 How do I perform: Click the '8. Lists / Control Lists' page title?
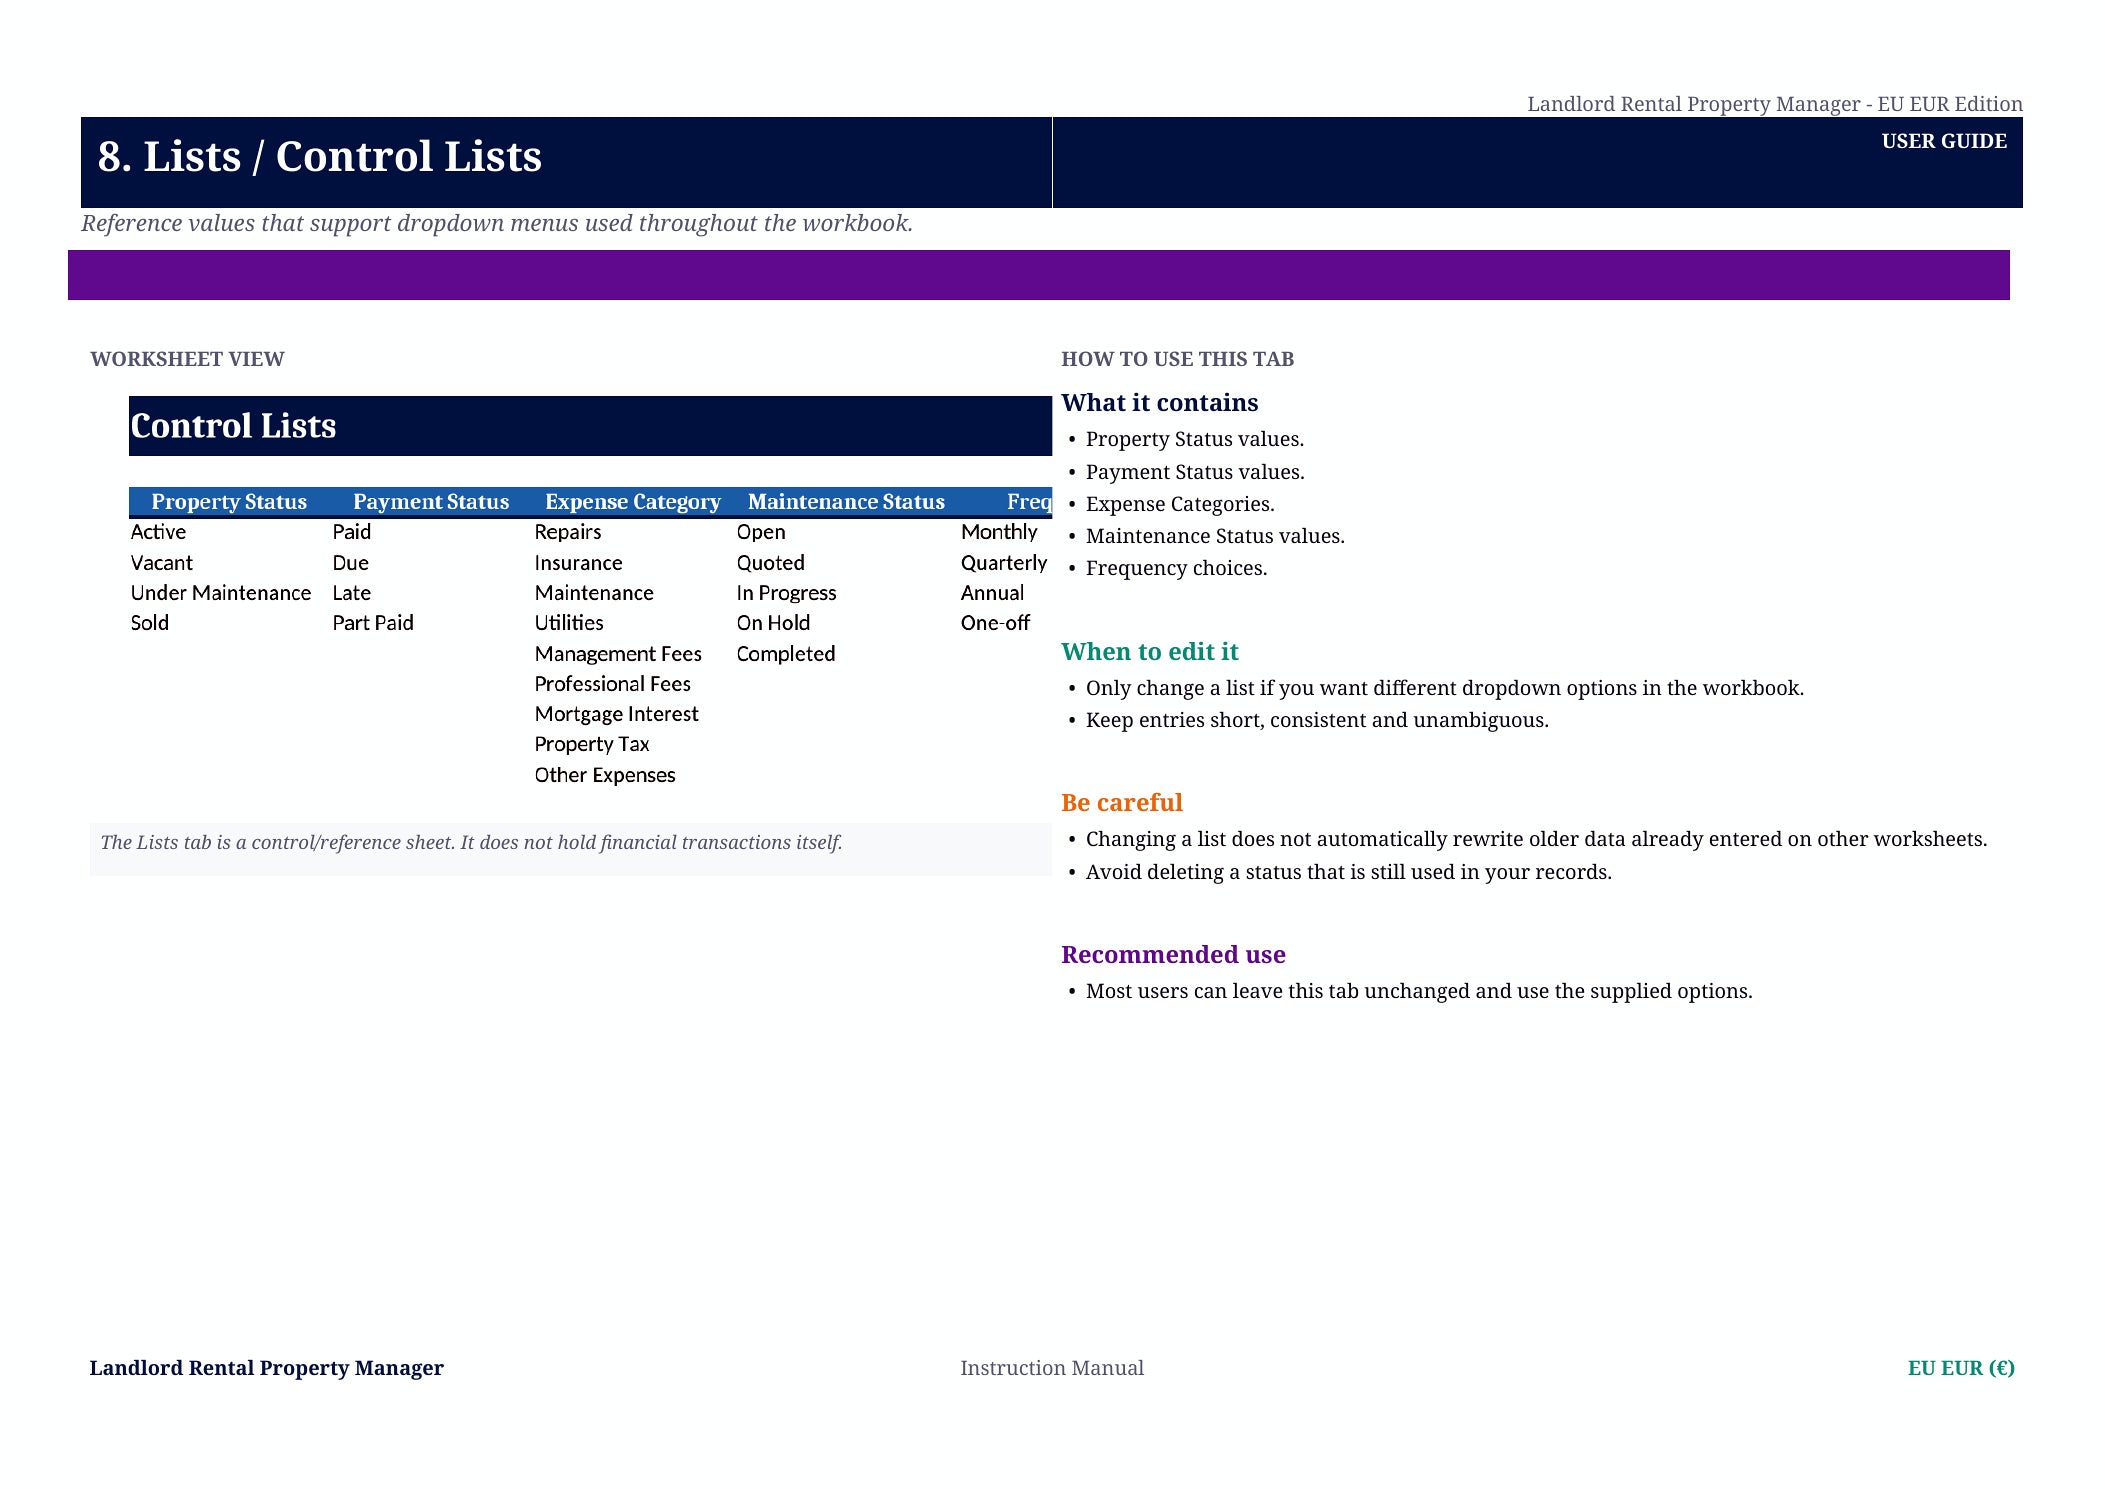[x=319, y=157]
